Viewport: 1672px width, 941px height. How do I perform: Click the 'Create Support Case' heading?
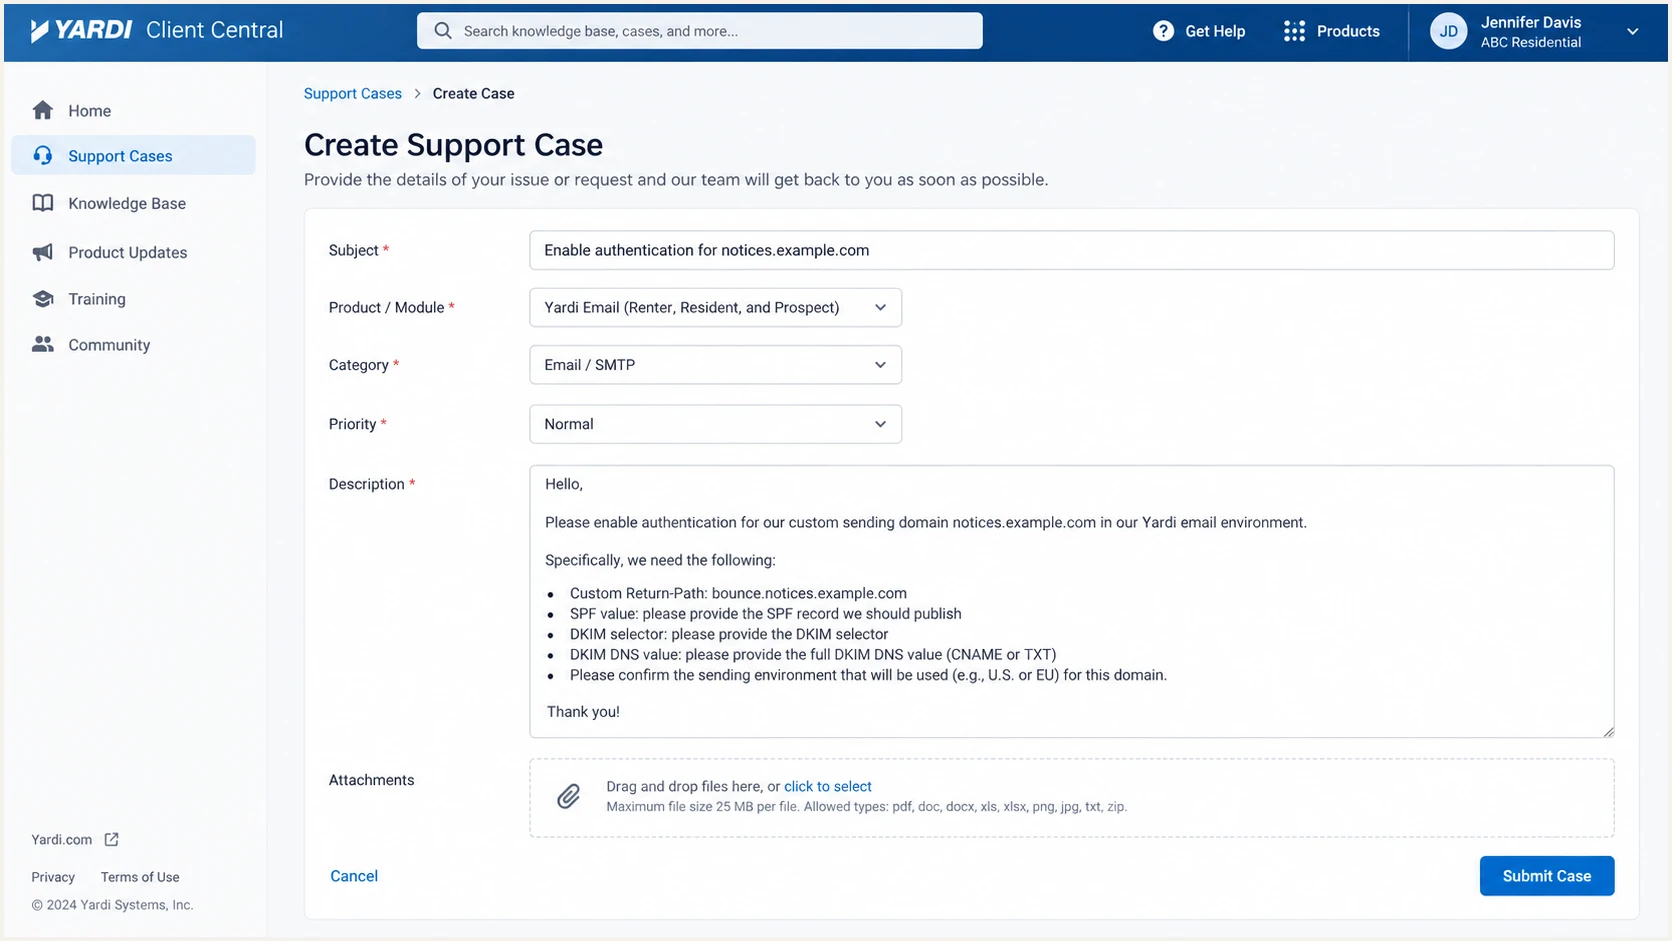(x=453, y=145)
